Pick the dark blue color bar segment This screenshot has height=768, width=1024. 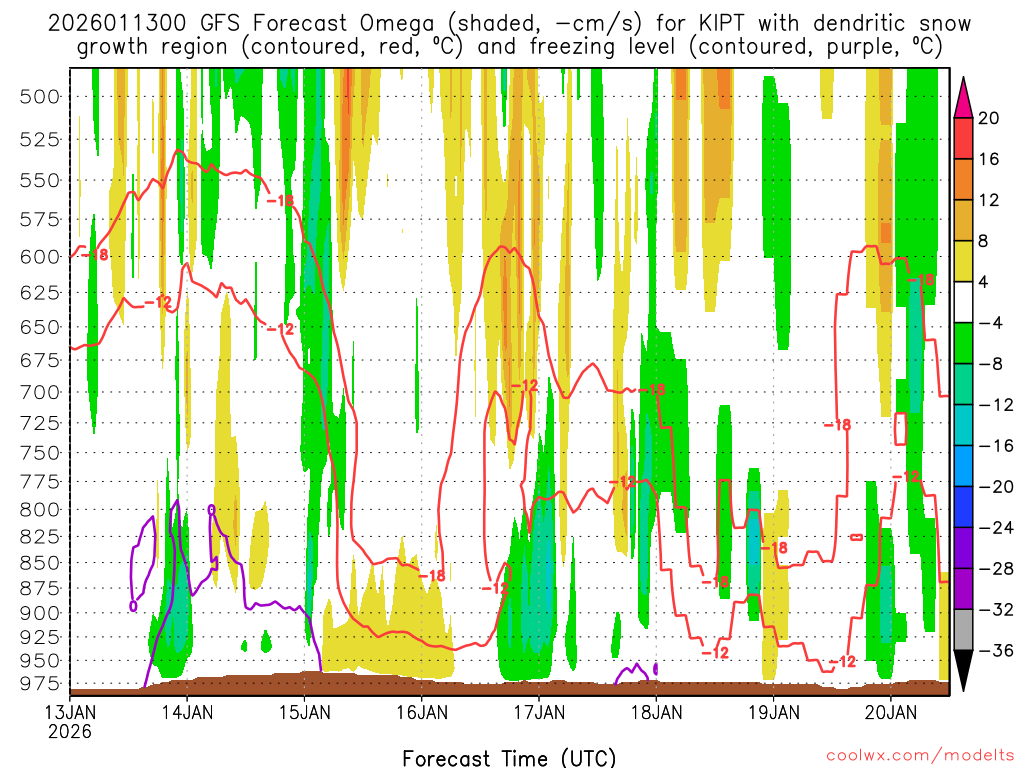(x=965, y=507)
